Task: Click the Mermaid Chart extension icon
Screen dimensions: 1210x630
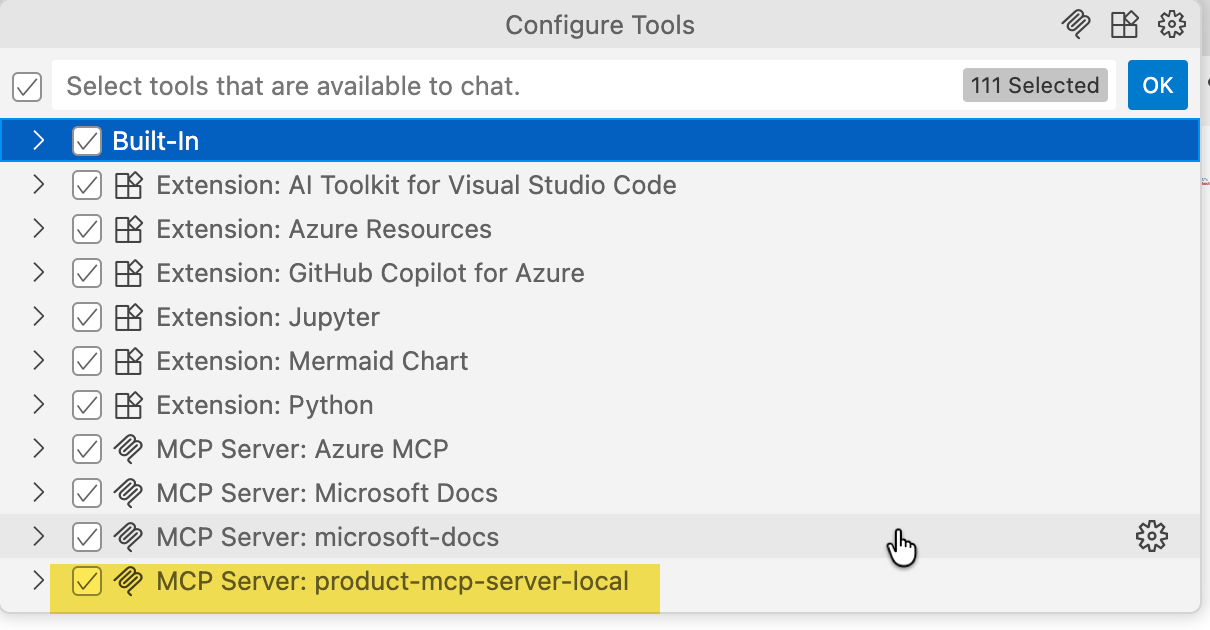Action: click(129, 361)
